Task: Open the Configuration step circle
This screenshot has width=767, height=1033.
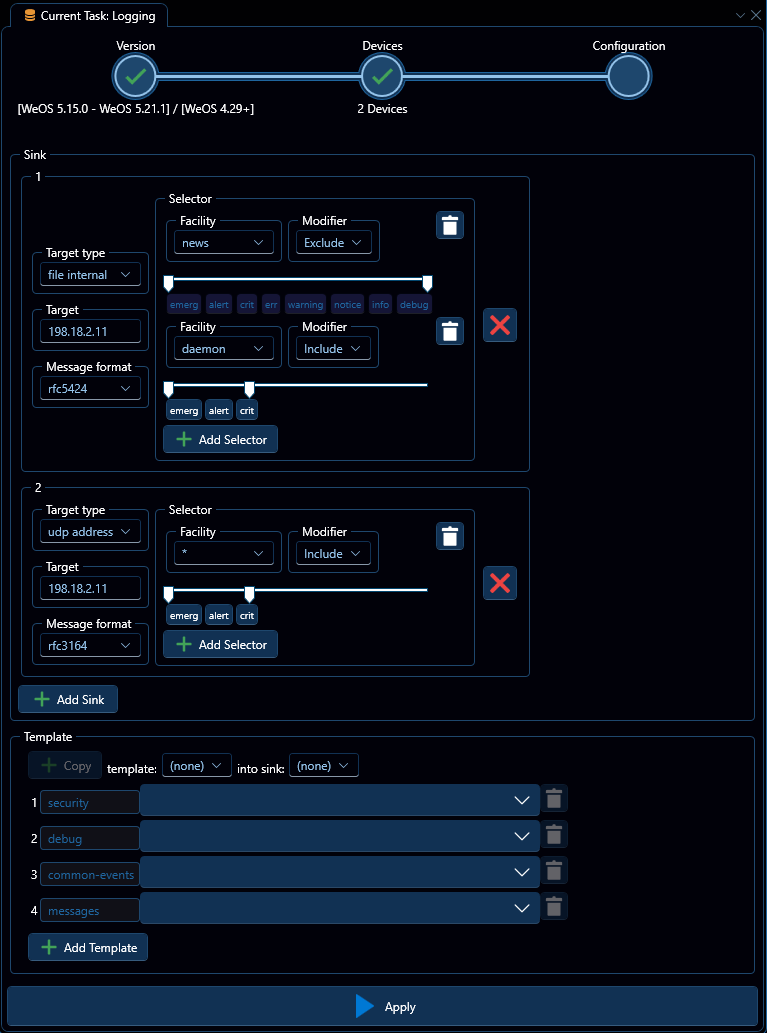Action: pos(629,77)
